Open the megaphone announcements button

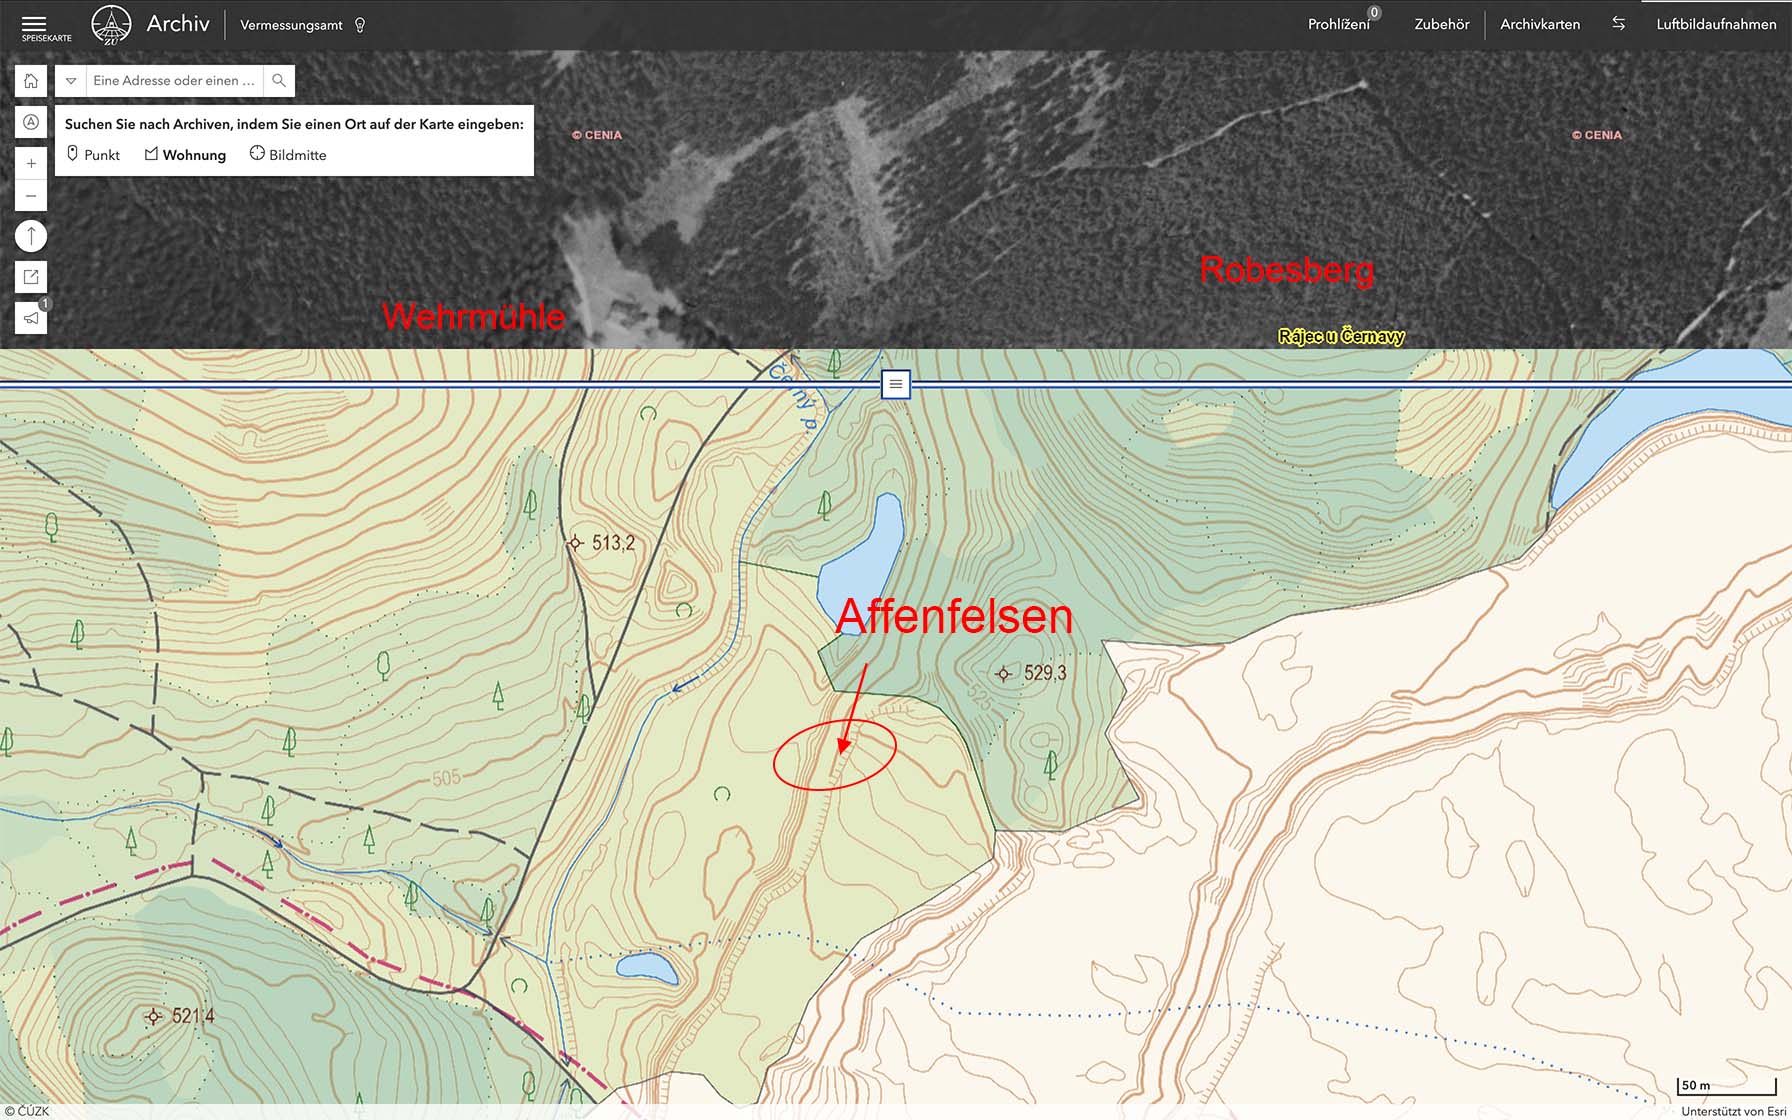31,318
